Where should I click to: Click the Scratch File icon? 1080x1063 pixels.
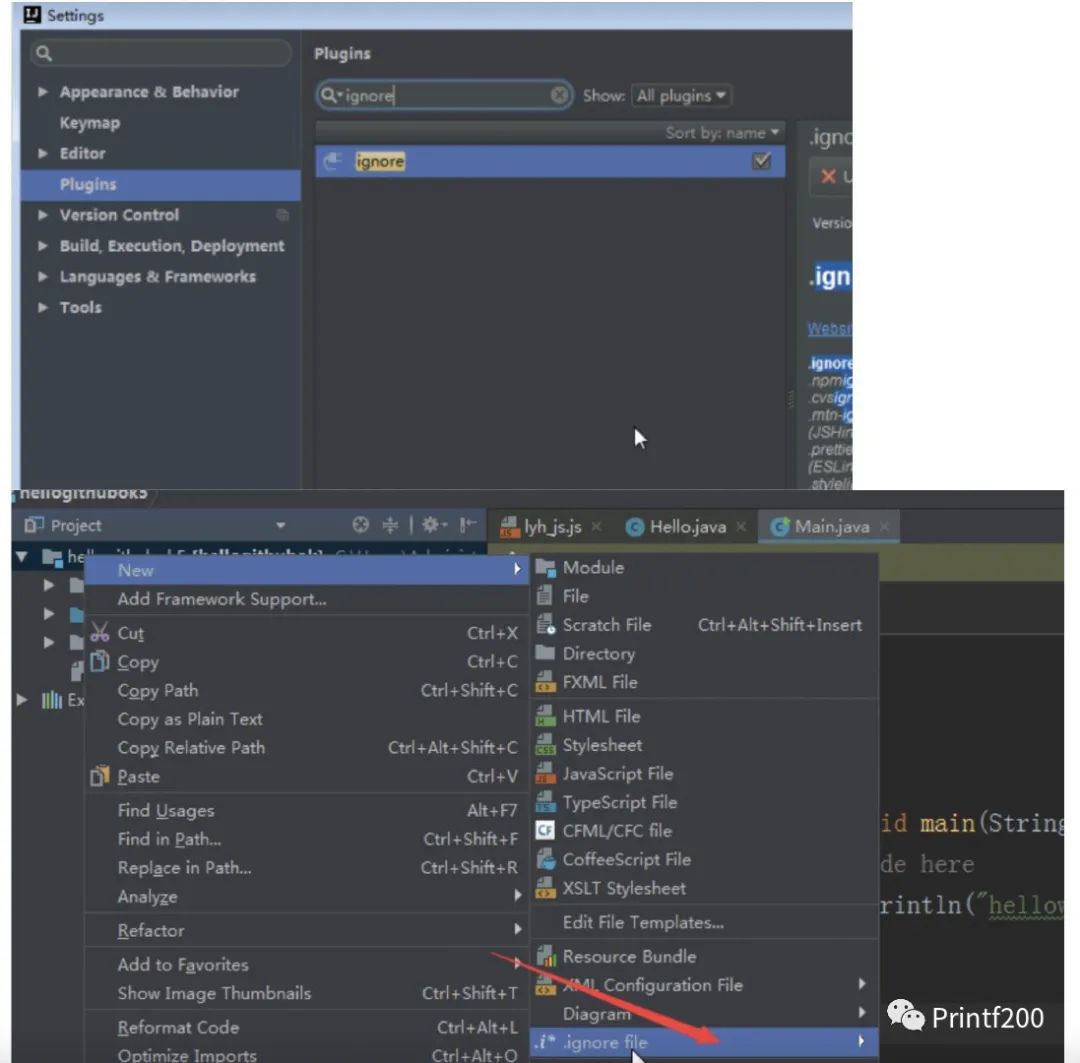[x=546, y=625]
